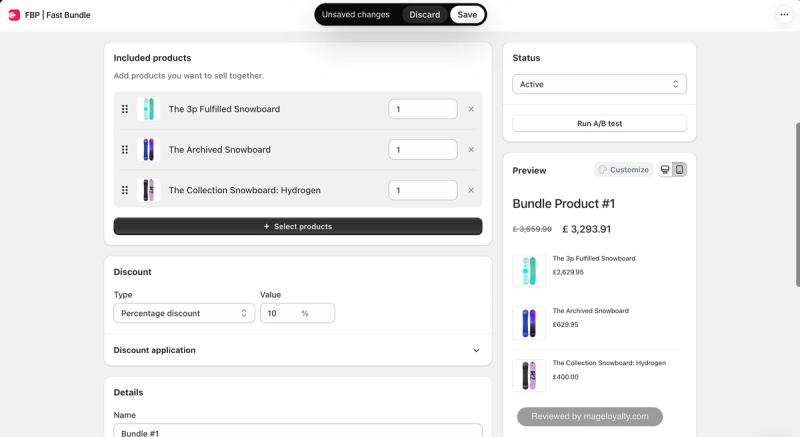This screenshot has height=437, width=800.
Task: Open the three-dot more options menu
Action: [784, 15]
